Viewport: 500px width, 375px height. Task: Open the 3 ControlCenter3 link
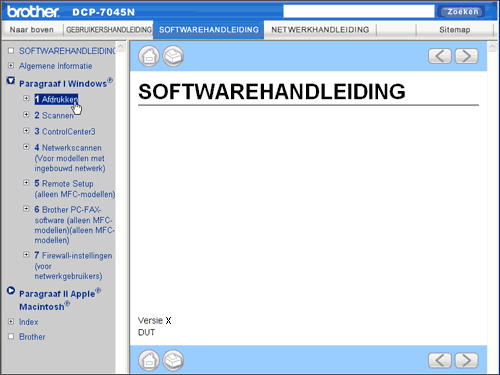pos(65,131)
